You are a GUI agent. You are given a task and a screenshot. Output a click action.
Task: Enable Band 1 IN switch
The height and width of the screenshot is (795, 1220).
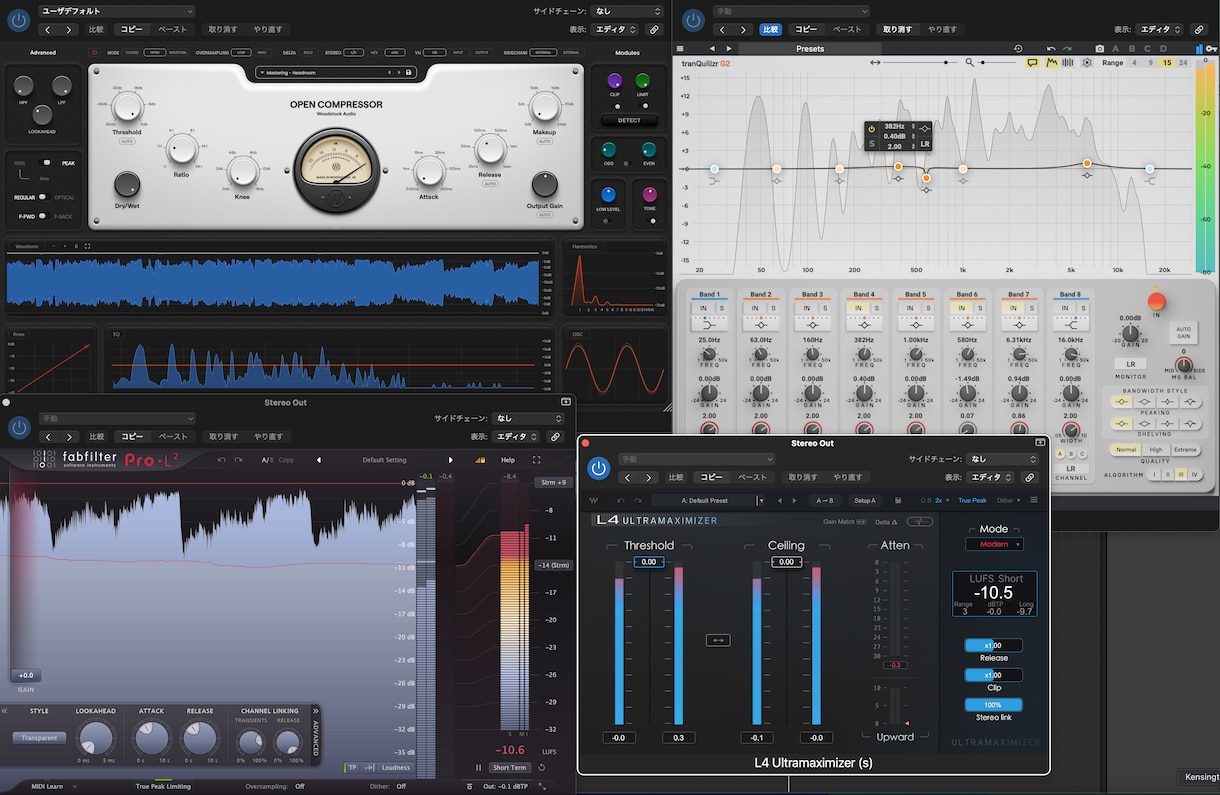[704, 308]
